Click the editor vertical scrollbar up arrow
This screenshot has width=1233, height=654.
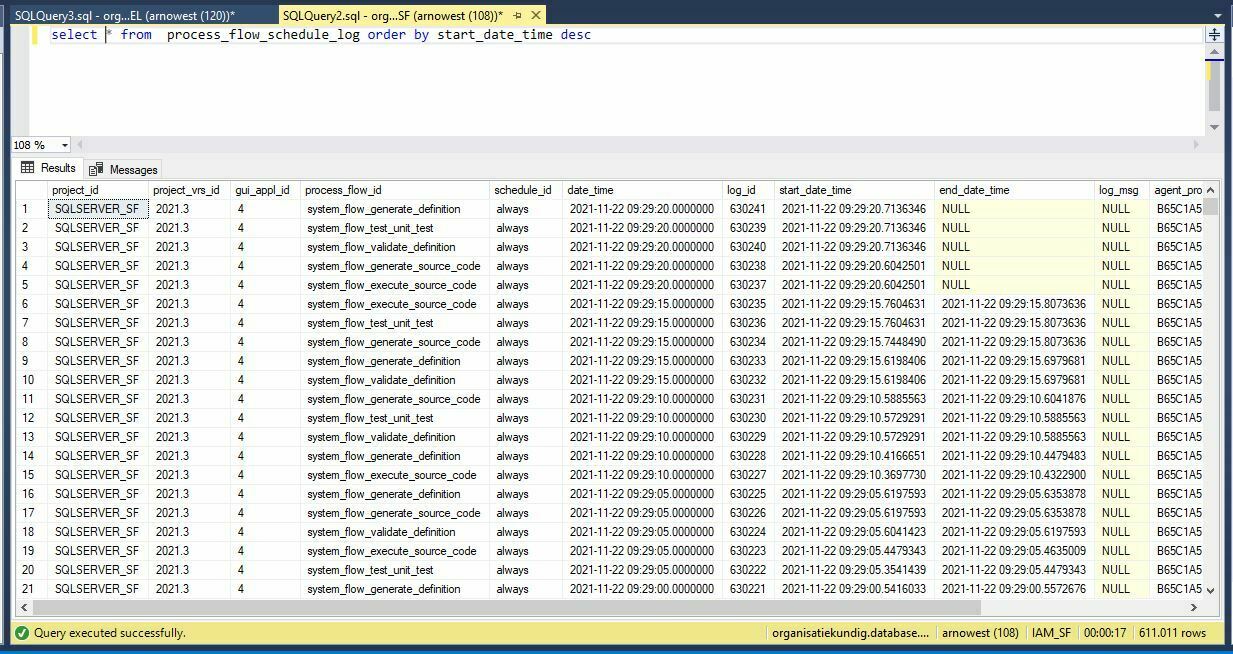pos(1214,51)
